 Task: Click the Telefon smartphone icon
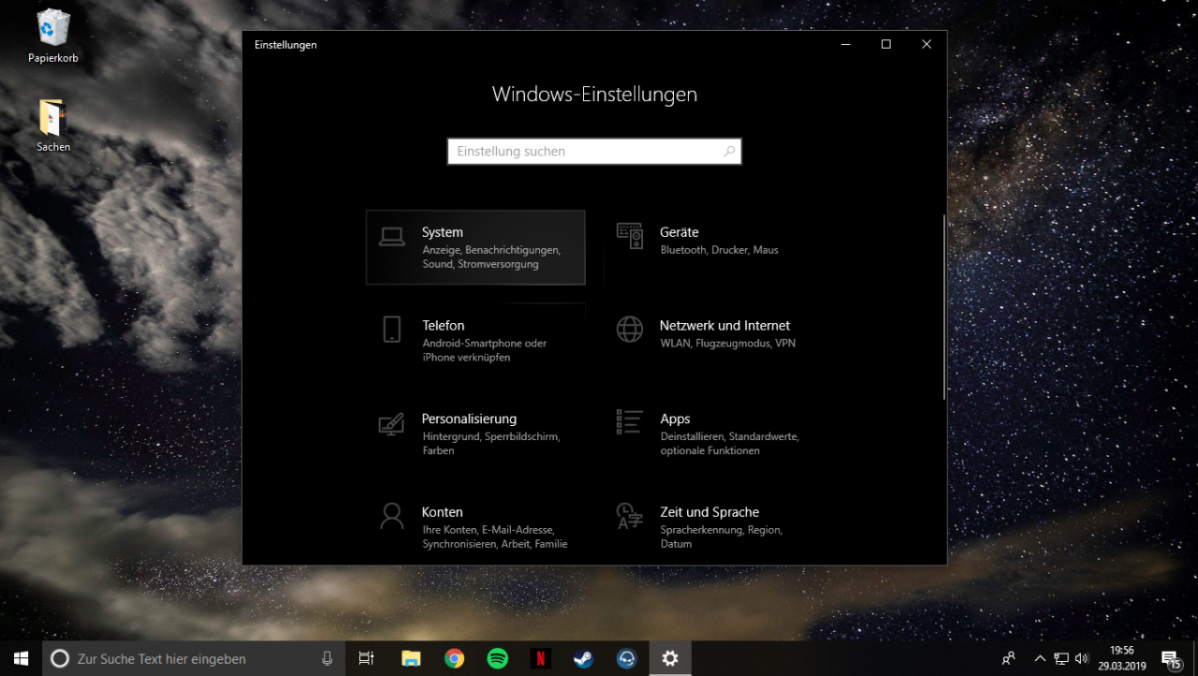392,329
